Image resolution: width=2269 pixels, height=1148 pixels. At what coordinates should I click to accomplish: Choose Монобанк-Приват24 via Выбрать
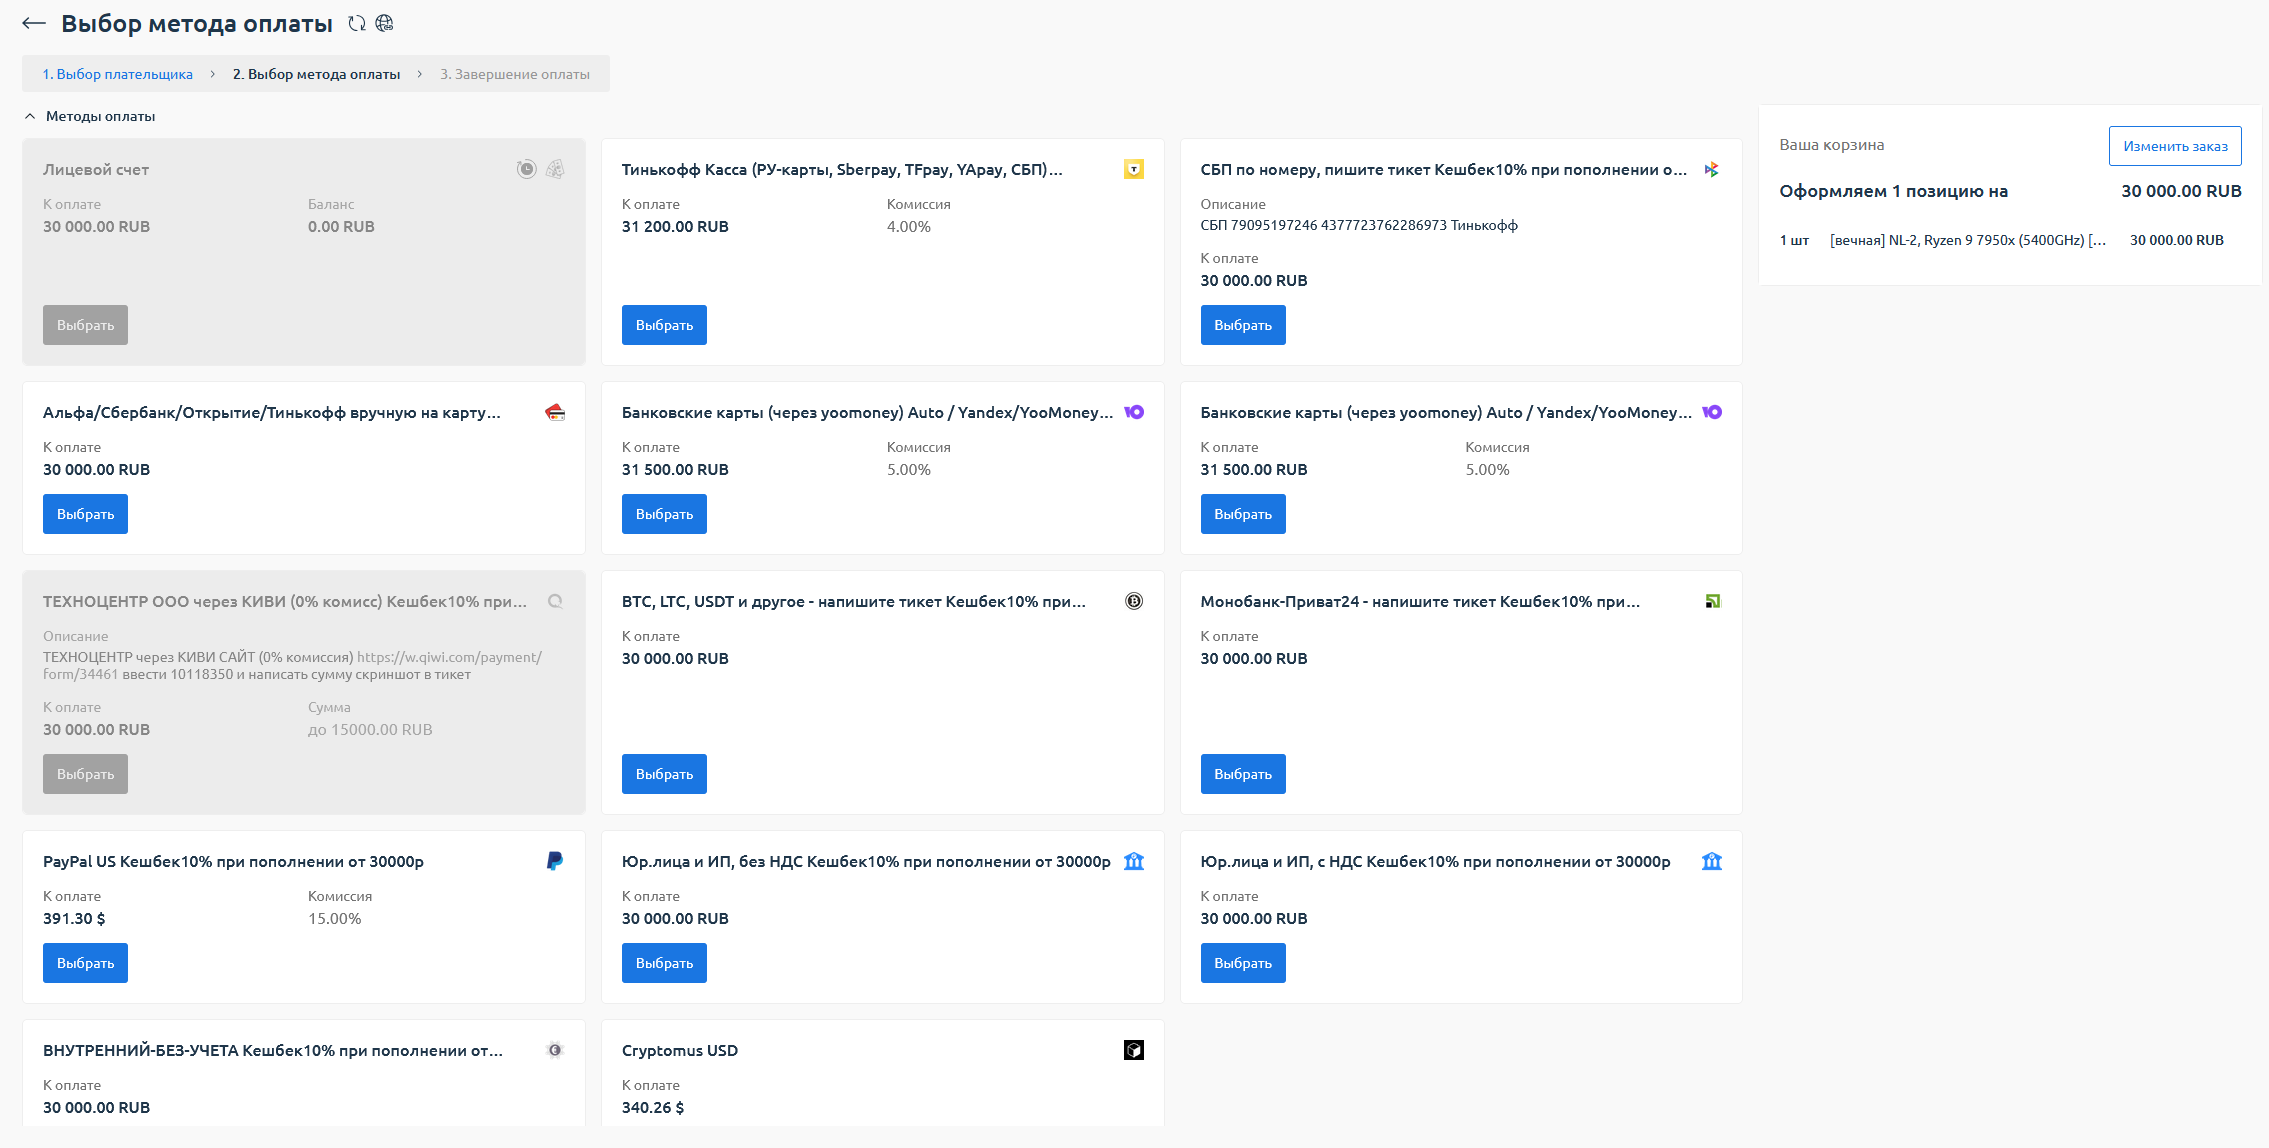point(1243,774)
